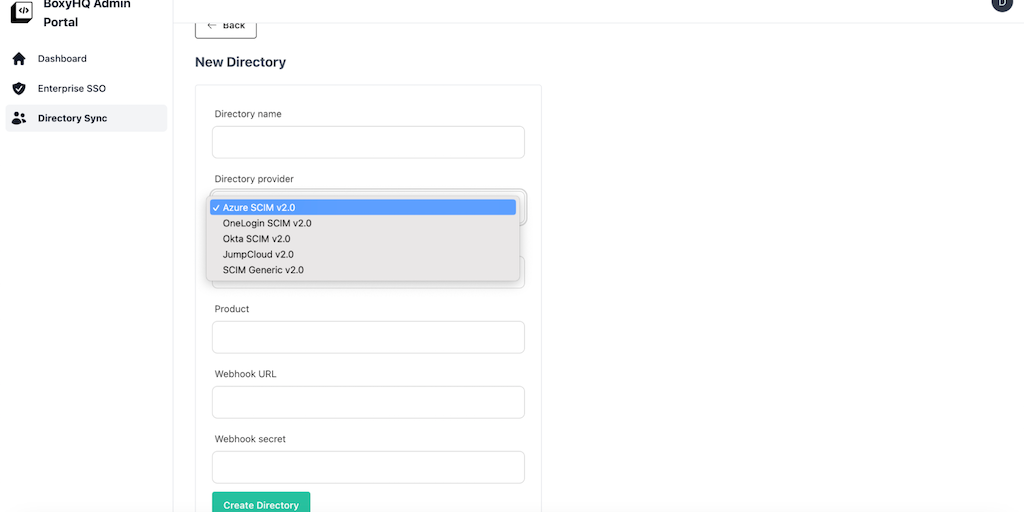Click the Webhook secret field

click(368, 467)
